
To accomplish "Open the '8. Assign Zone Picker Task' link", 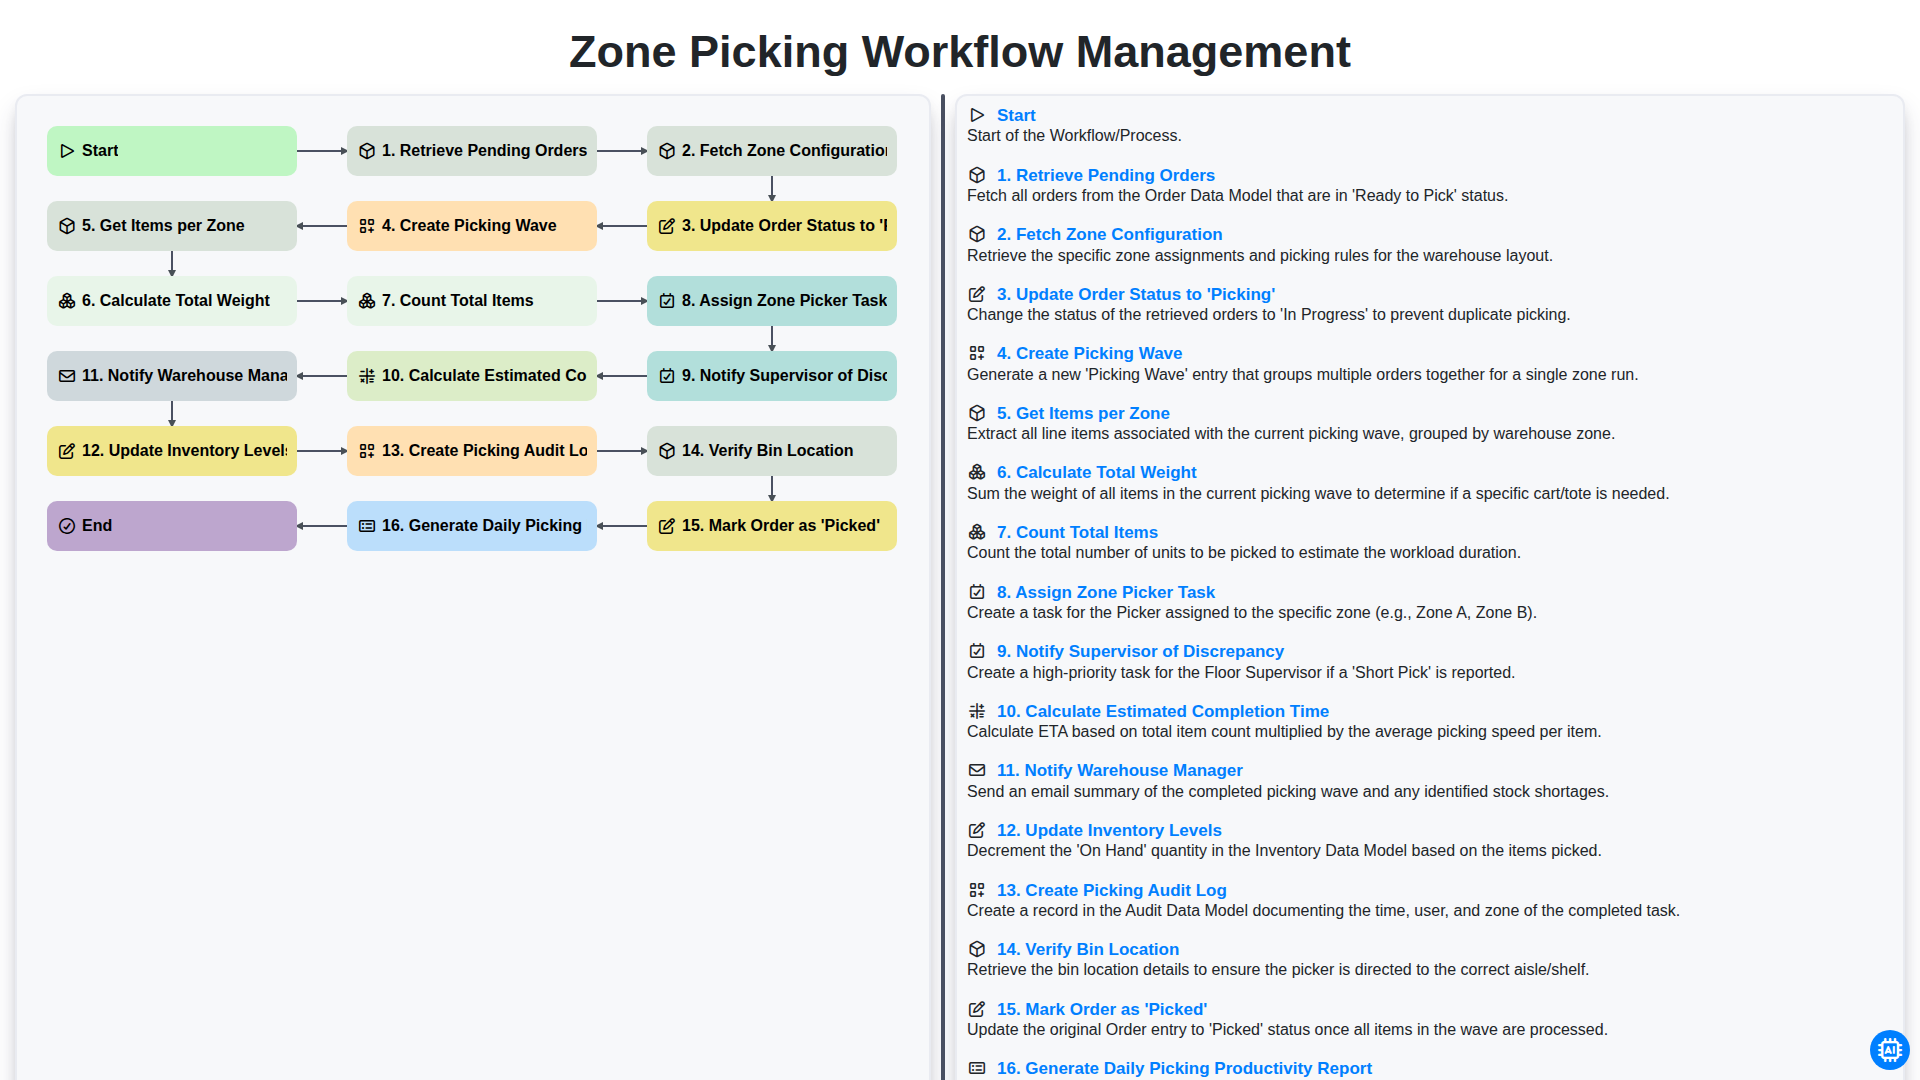I will click(1106, 592).
